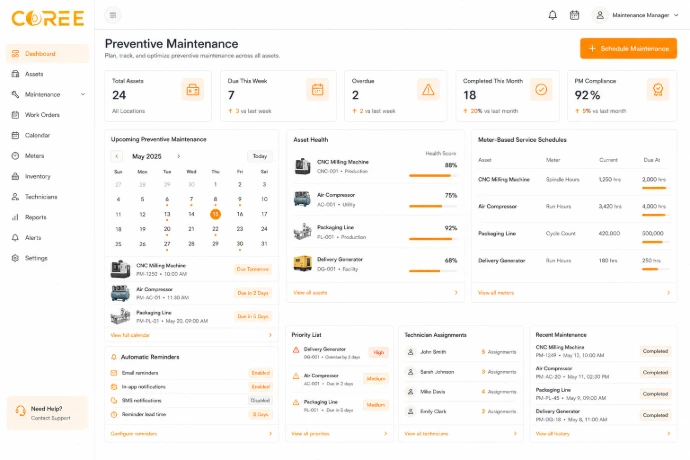Click the Air Compressor image in Asset Health
The image size is (690, 460).
[x=302, y=199]
